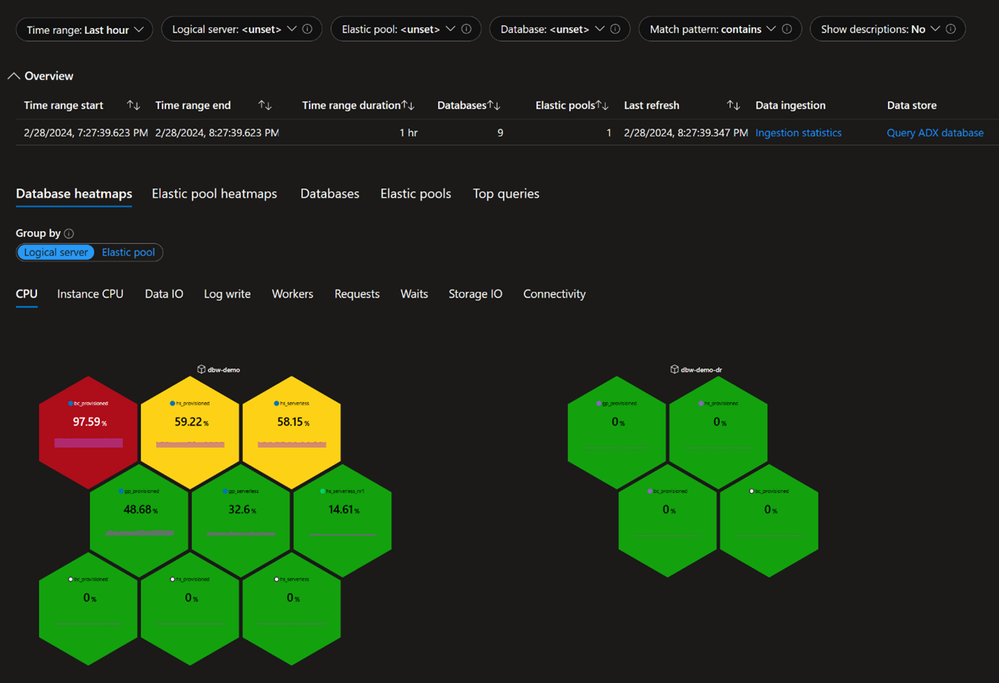Open the Logical server filter dropdown

tap(241, 29)
